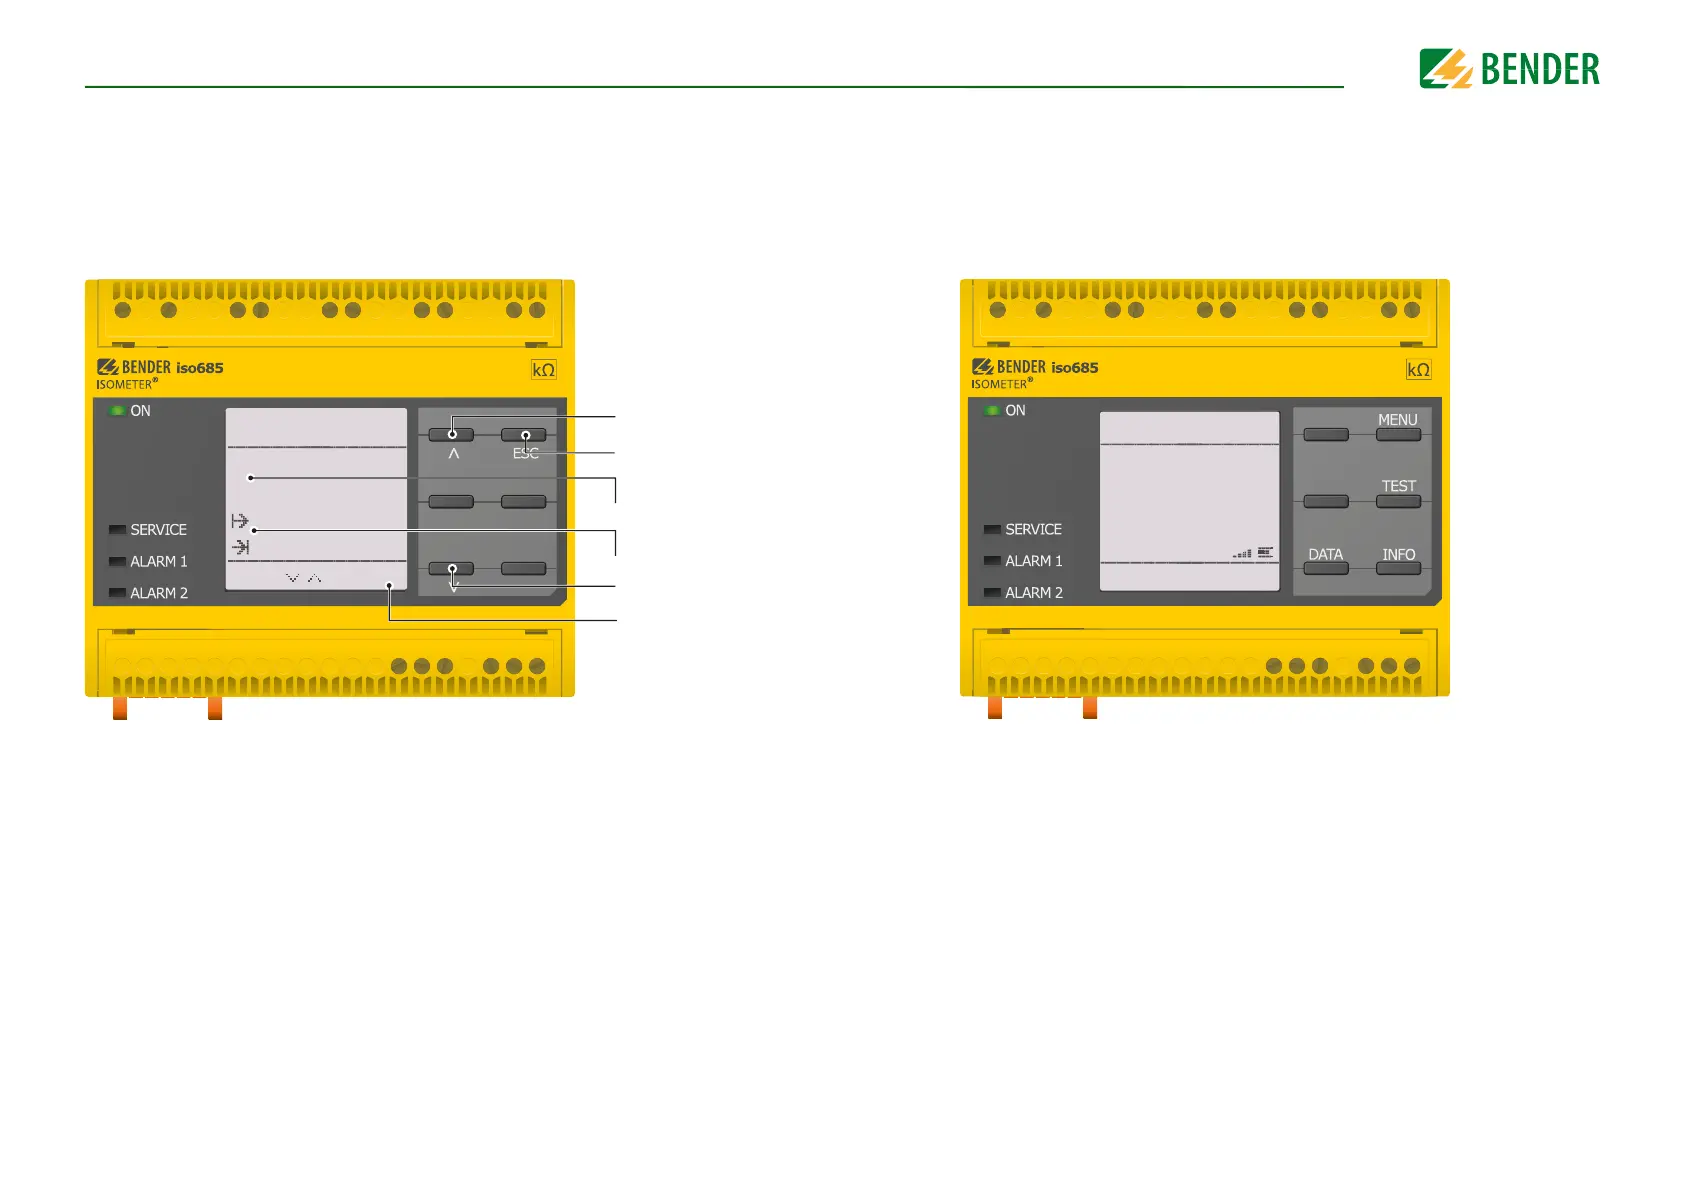This screenshot has width=1684, height=1190.
Task: Click the INFO button on the right device
Action: [1398, 569]
